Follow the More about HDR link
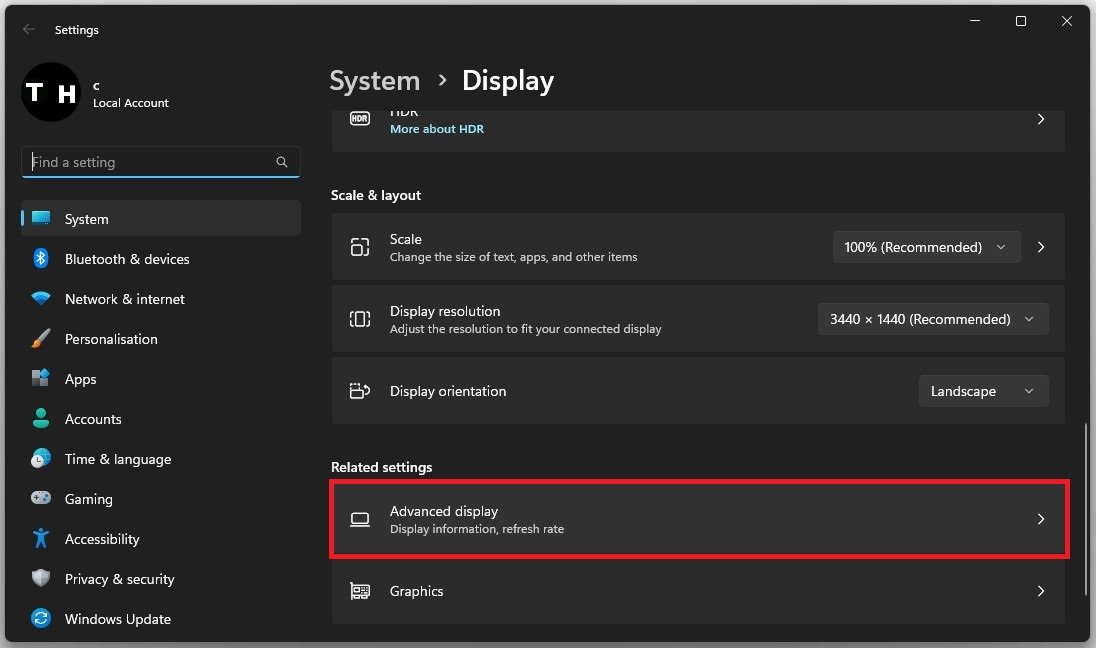The width and height of the screenshot is (1096, 648). pyautogui.click(x=437, y=129)
